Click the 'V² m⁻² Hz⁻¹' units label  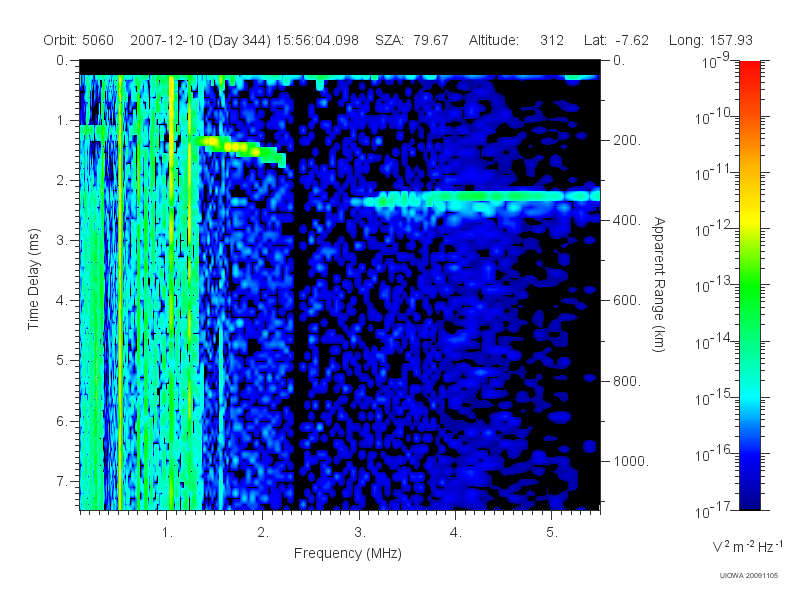[x=747, y=546]
